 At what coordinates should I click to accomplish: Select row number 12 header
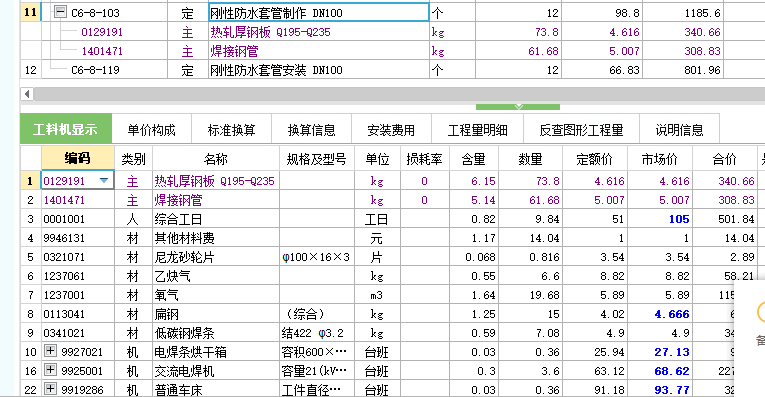31,70
